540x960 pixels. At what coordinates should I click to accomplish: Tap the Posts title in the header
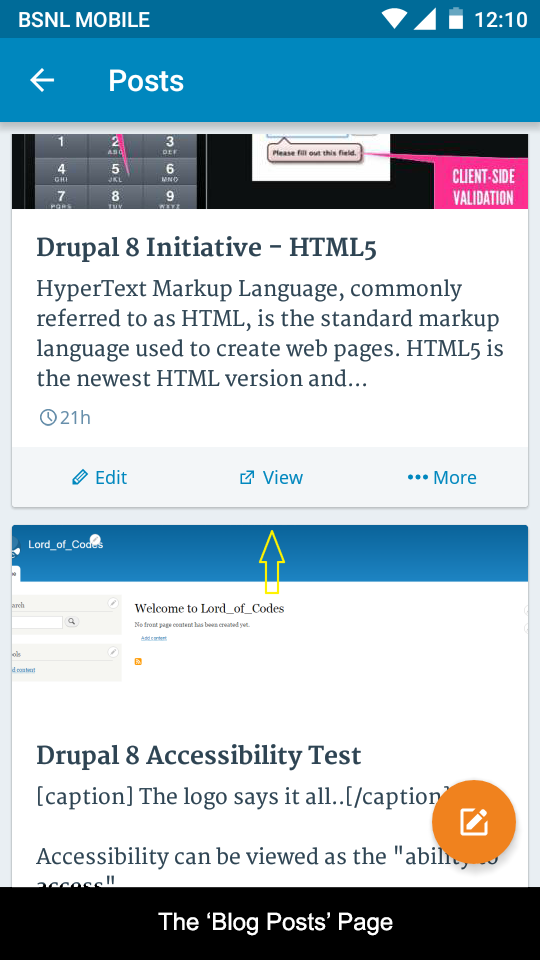tap(146, 80)
